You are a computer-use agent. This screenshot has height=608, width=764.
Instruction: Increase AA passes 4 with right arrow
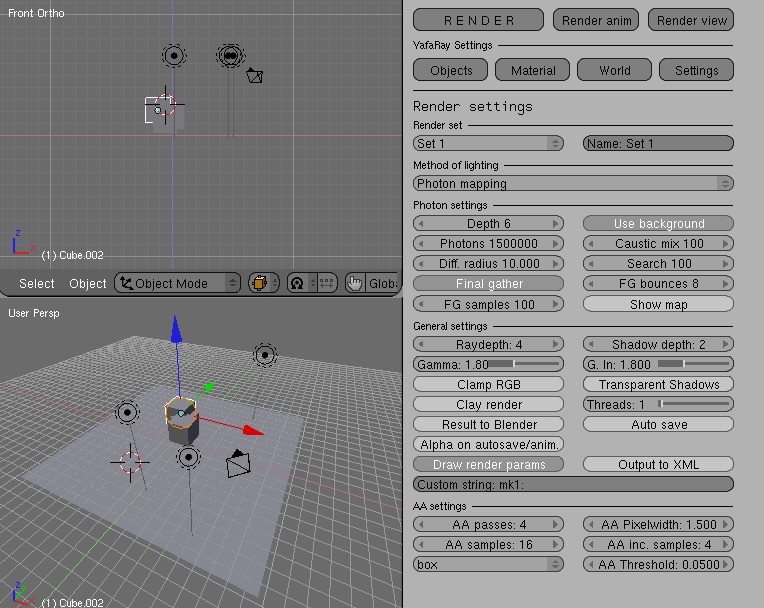coord(555,524)
